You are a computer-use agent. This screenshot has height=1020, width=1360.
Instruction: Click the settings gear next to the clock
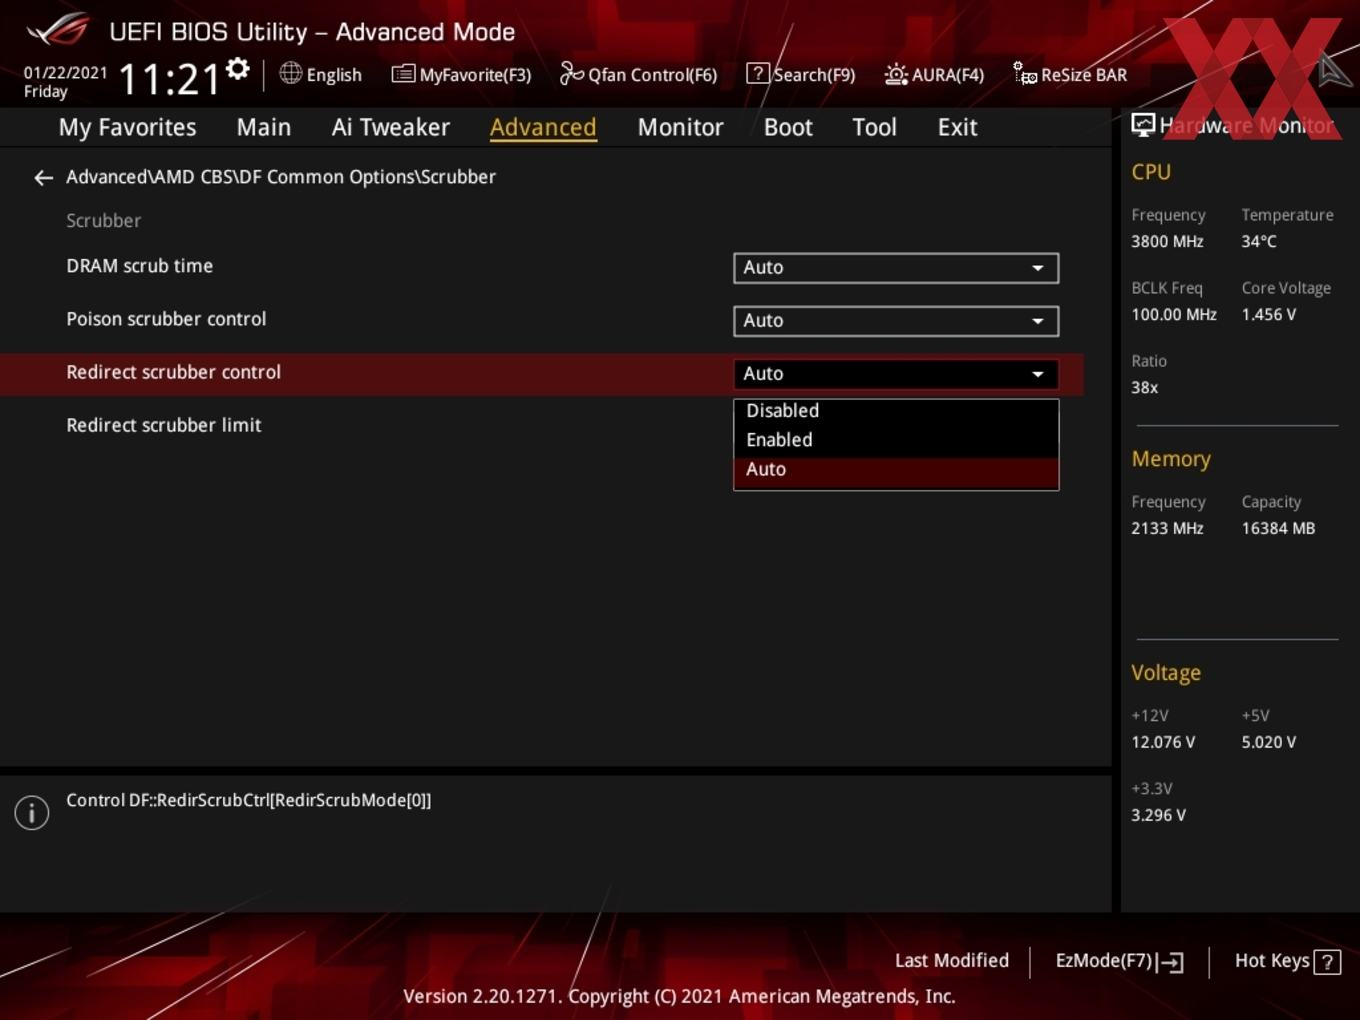(x=237, y=69)
